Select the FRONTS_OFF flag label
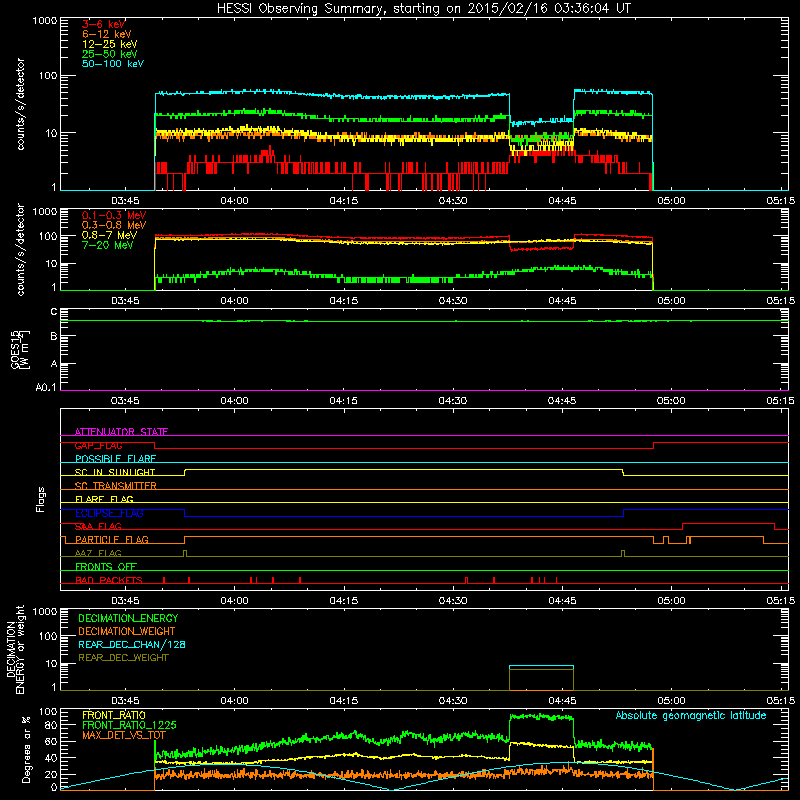 pyautogui.click(x=106, y=567)
